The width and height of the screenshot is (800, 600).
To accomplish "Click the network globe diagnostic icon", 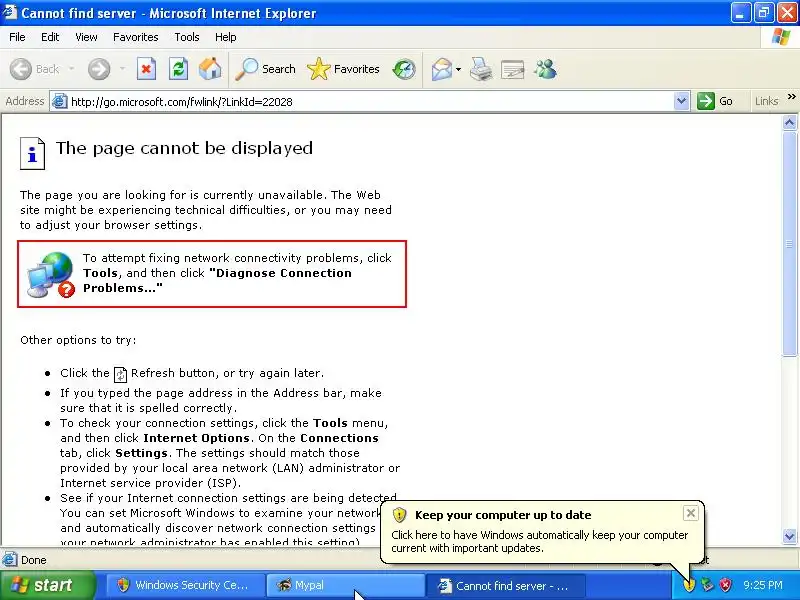I will 51,274.
